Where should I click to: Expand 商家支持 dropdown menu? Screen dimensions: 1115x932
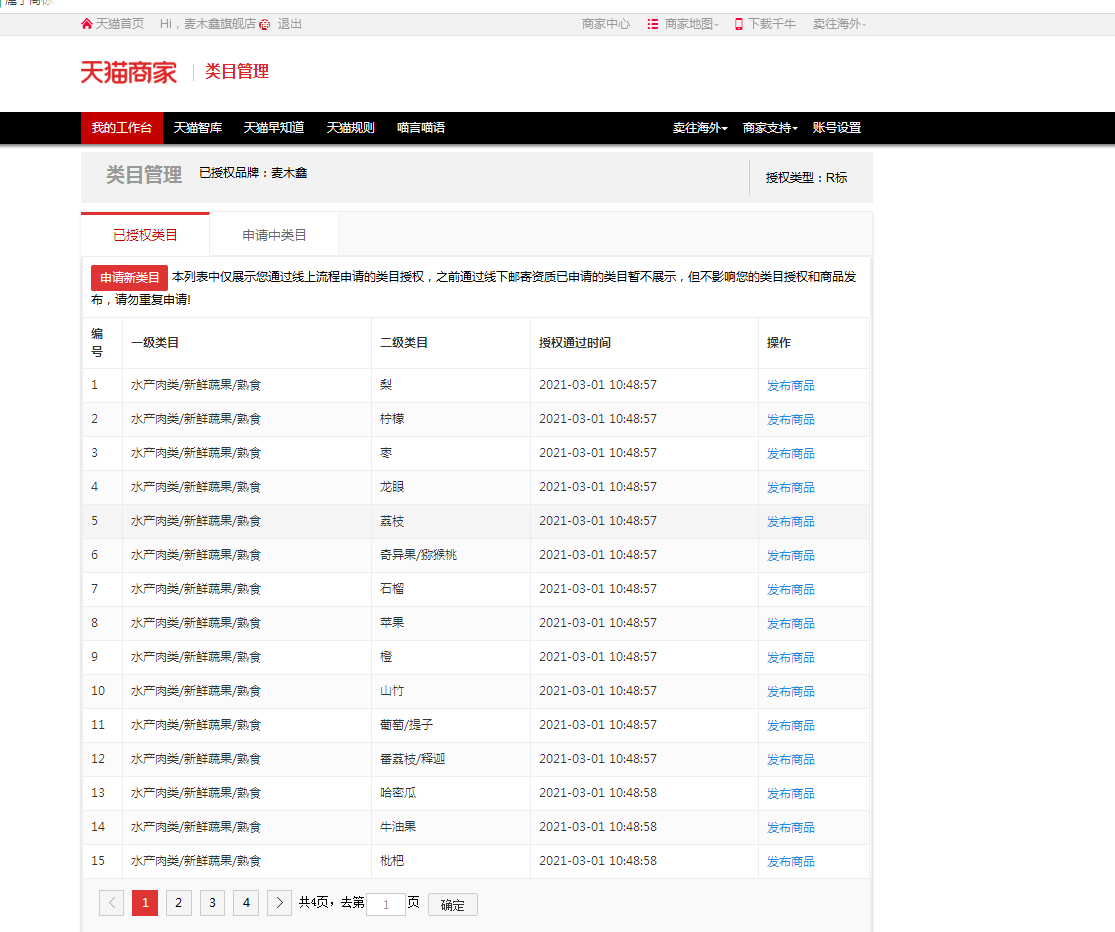(x=770, y=128)
